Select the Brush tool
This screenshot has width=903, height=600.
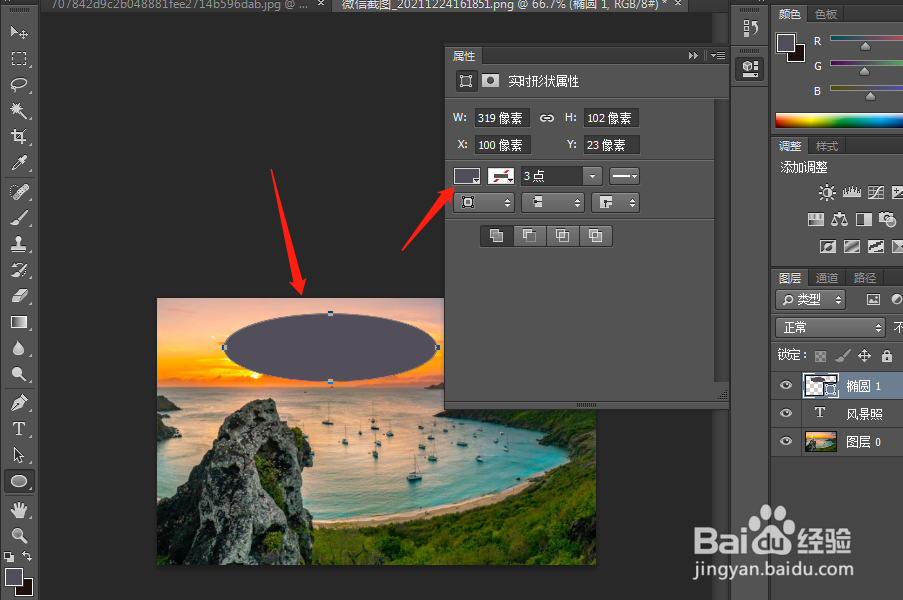click(19, 218)
